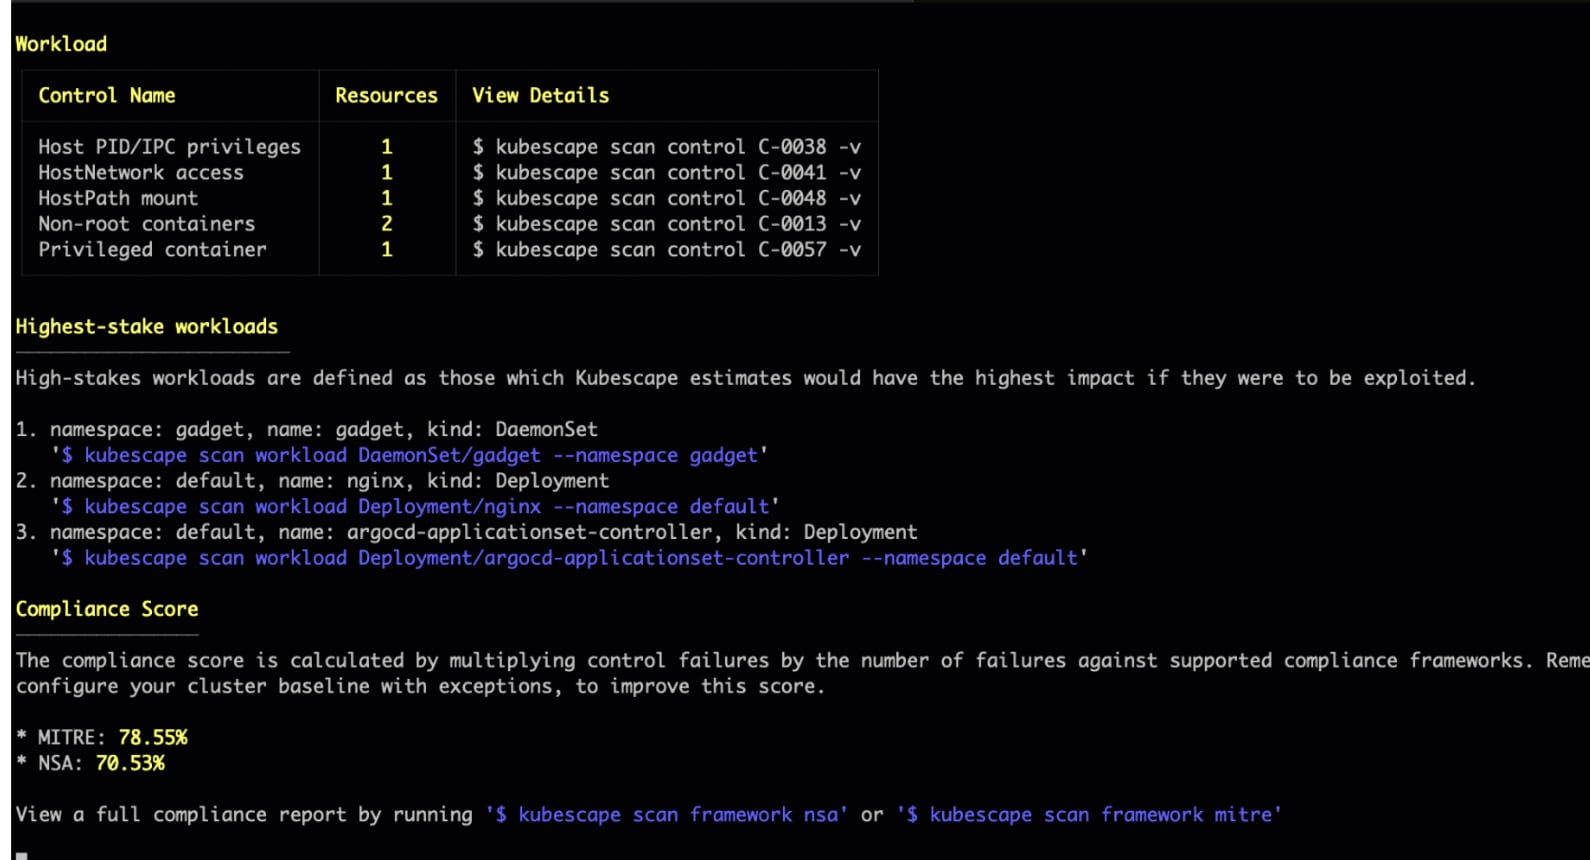
Task: Click the 'Workload' section heading
Action: [61, 44]
